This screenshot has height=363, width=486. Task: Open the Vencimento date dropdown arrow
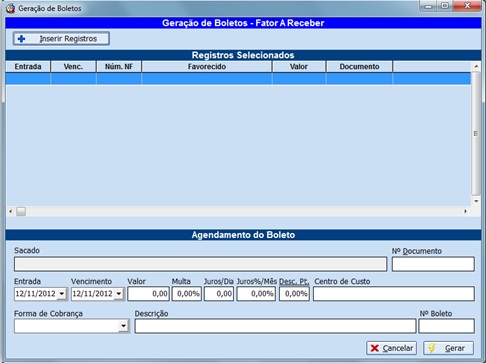pos(119,294)
